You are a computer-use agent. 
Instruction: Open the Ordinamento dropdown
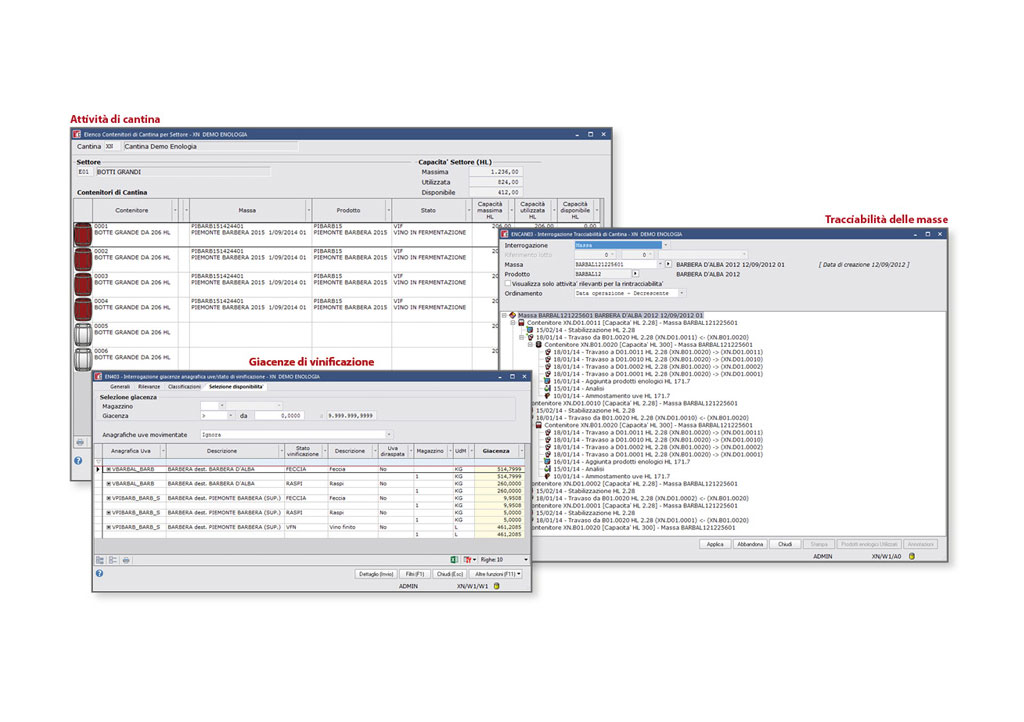click(682, 294)
